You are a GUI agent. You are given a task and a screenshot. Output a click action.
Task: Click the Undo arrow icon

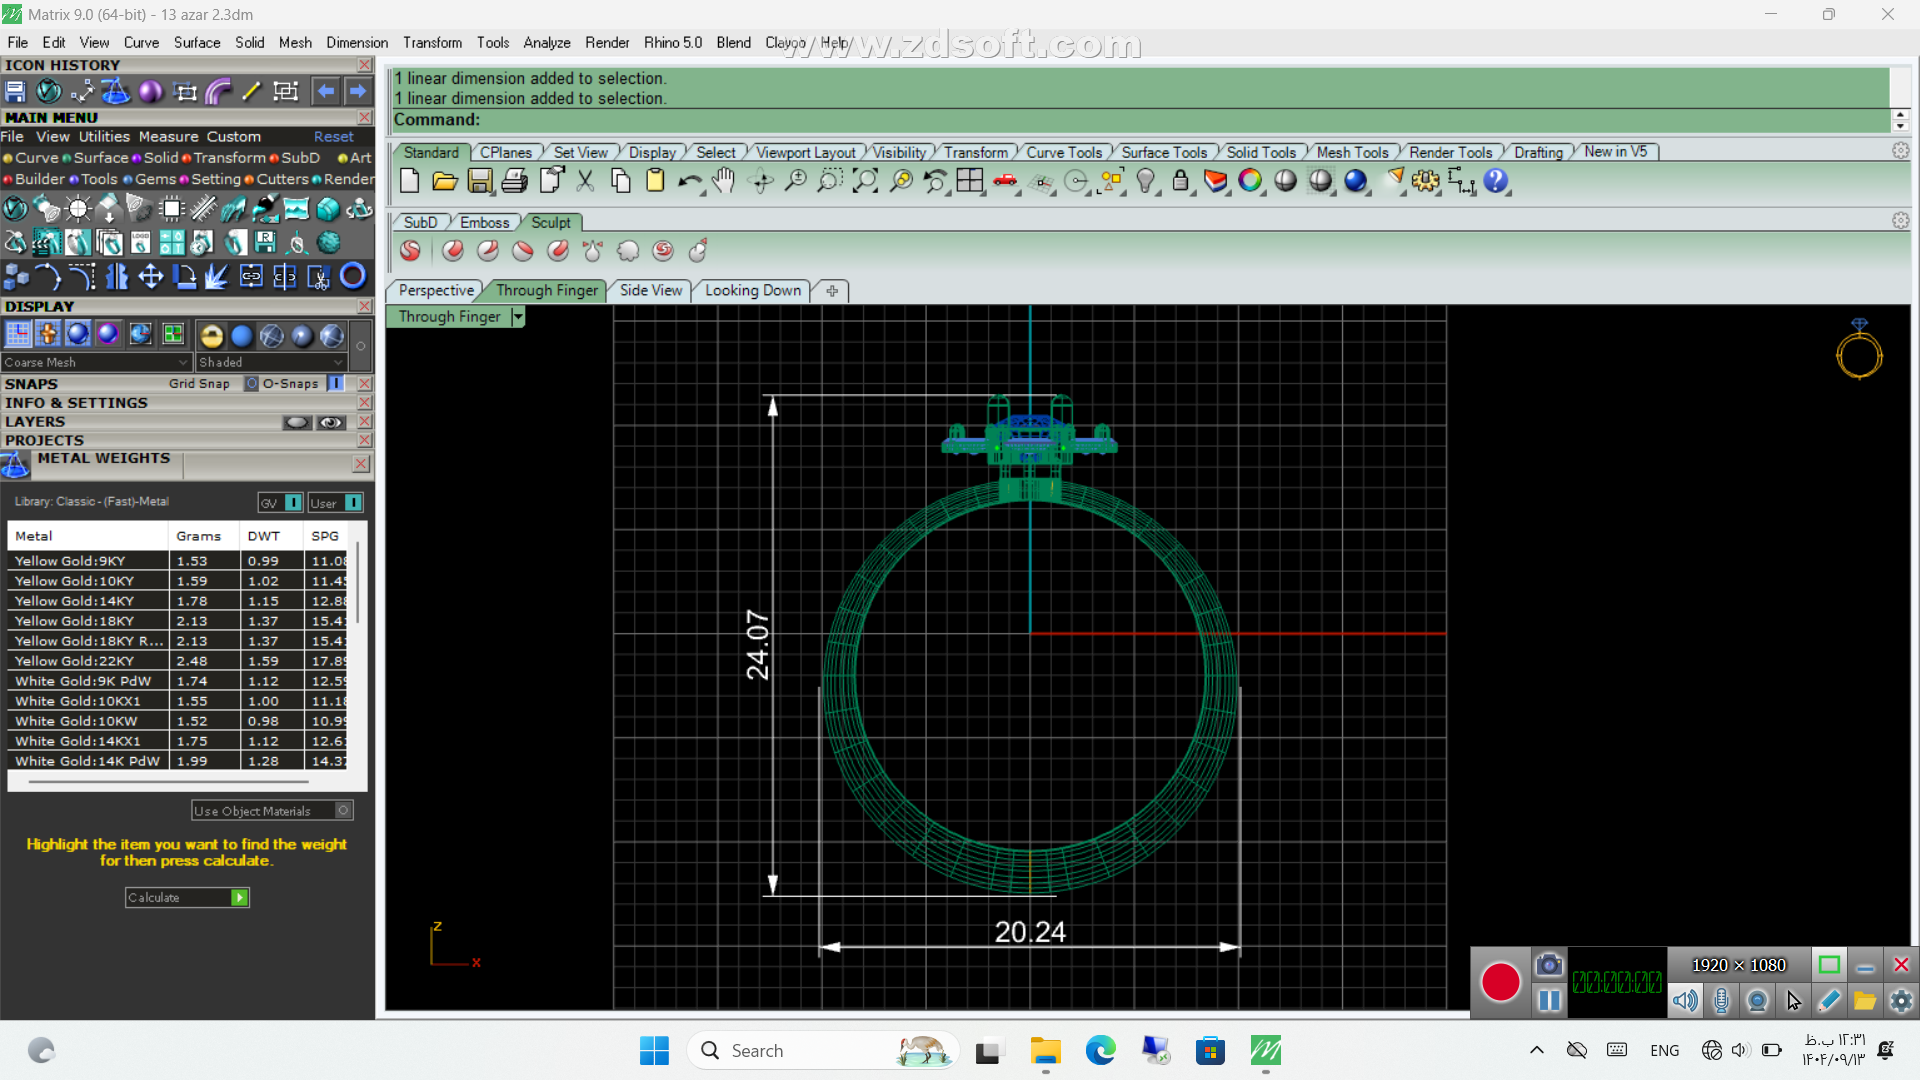coord(689,181)
